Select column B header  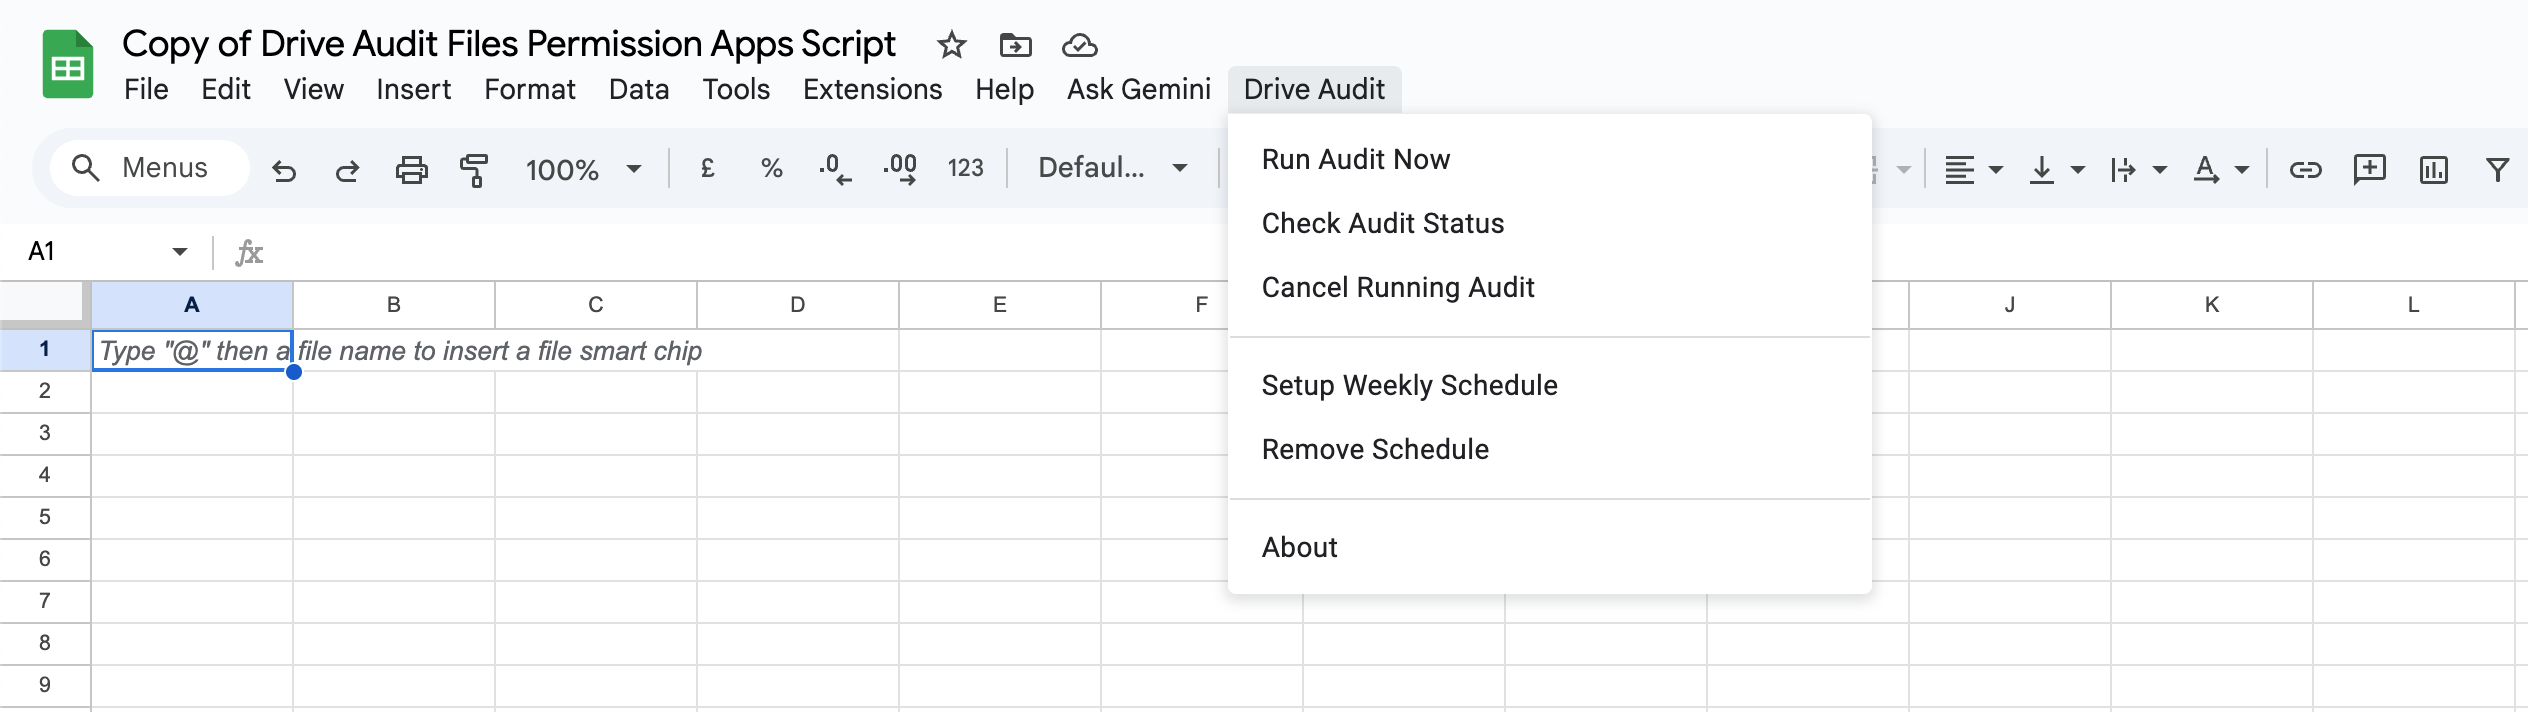[394, 305]
